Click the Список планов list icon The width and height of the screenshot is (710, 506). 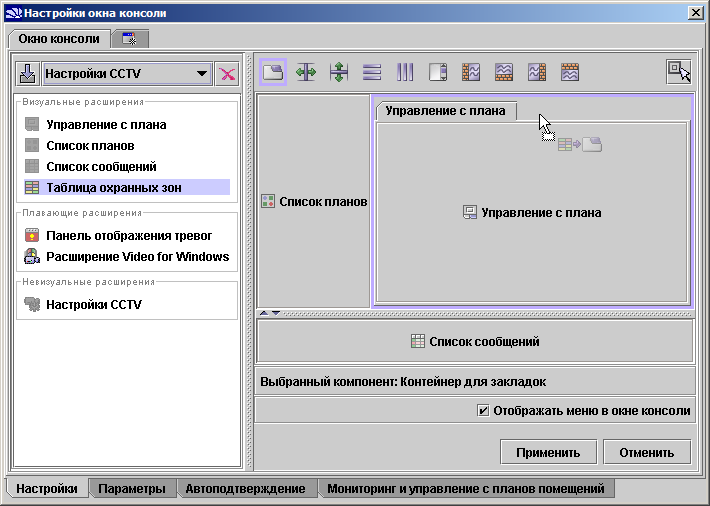pos(32,145)
